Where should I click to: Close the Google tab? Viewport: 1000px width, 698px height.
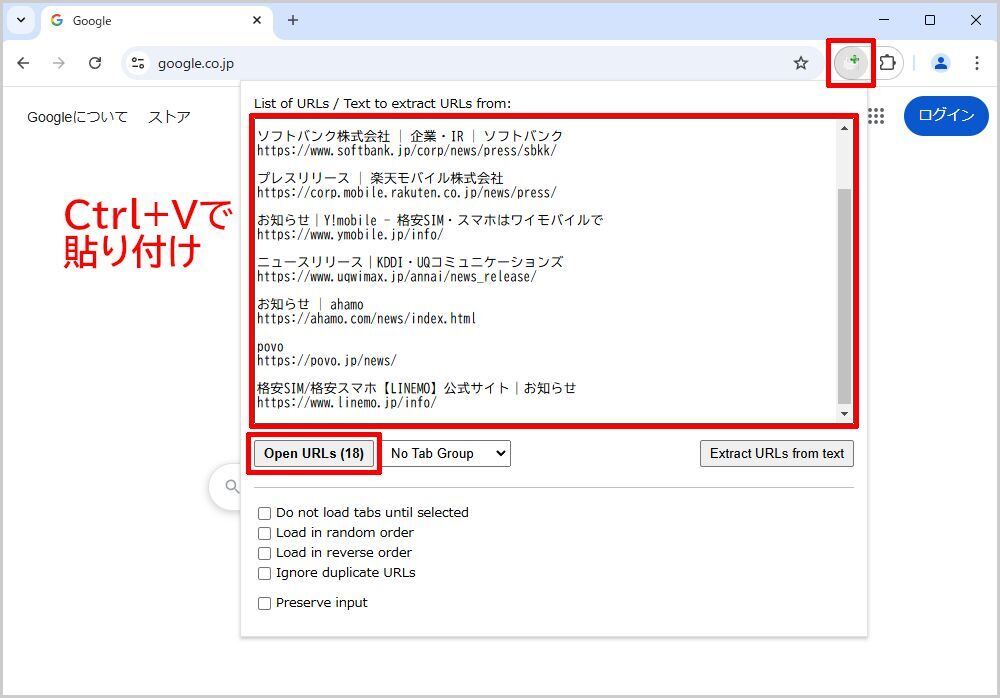257,20
